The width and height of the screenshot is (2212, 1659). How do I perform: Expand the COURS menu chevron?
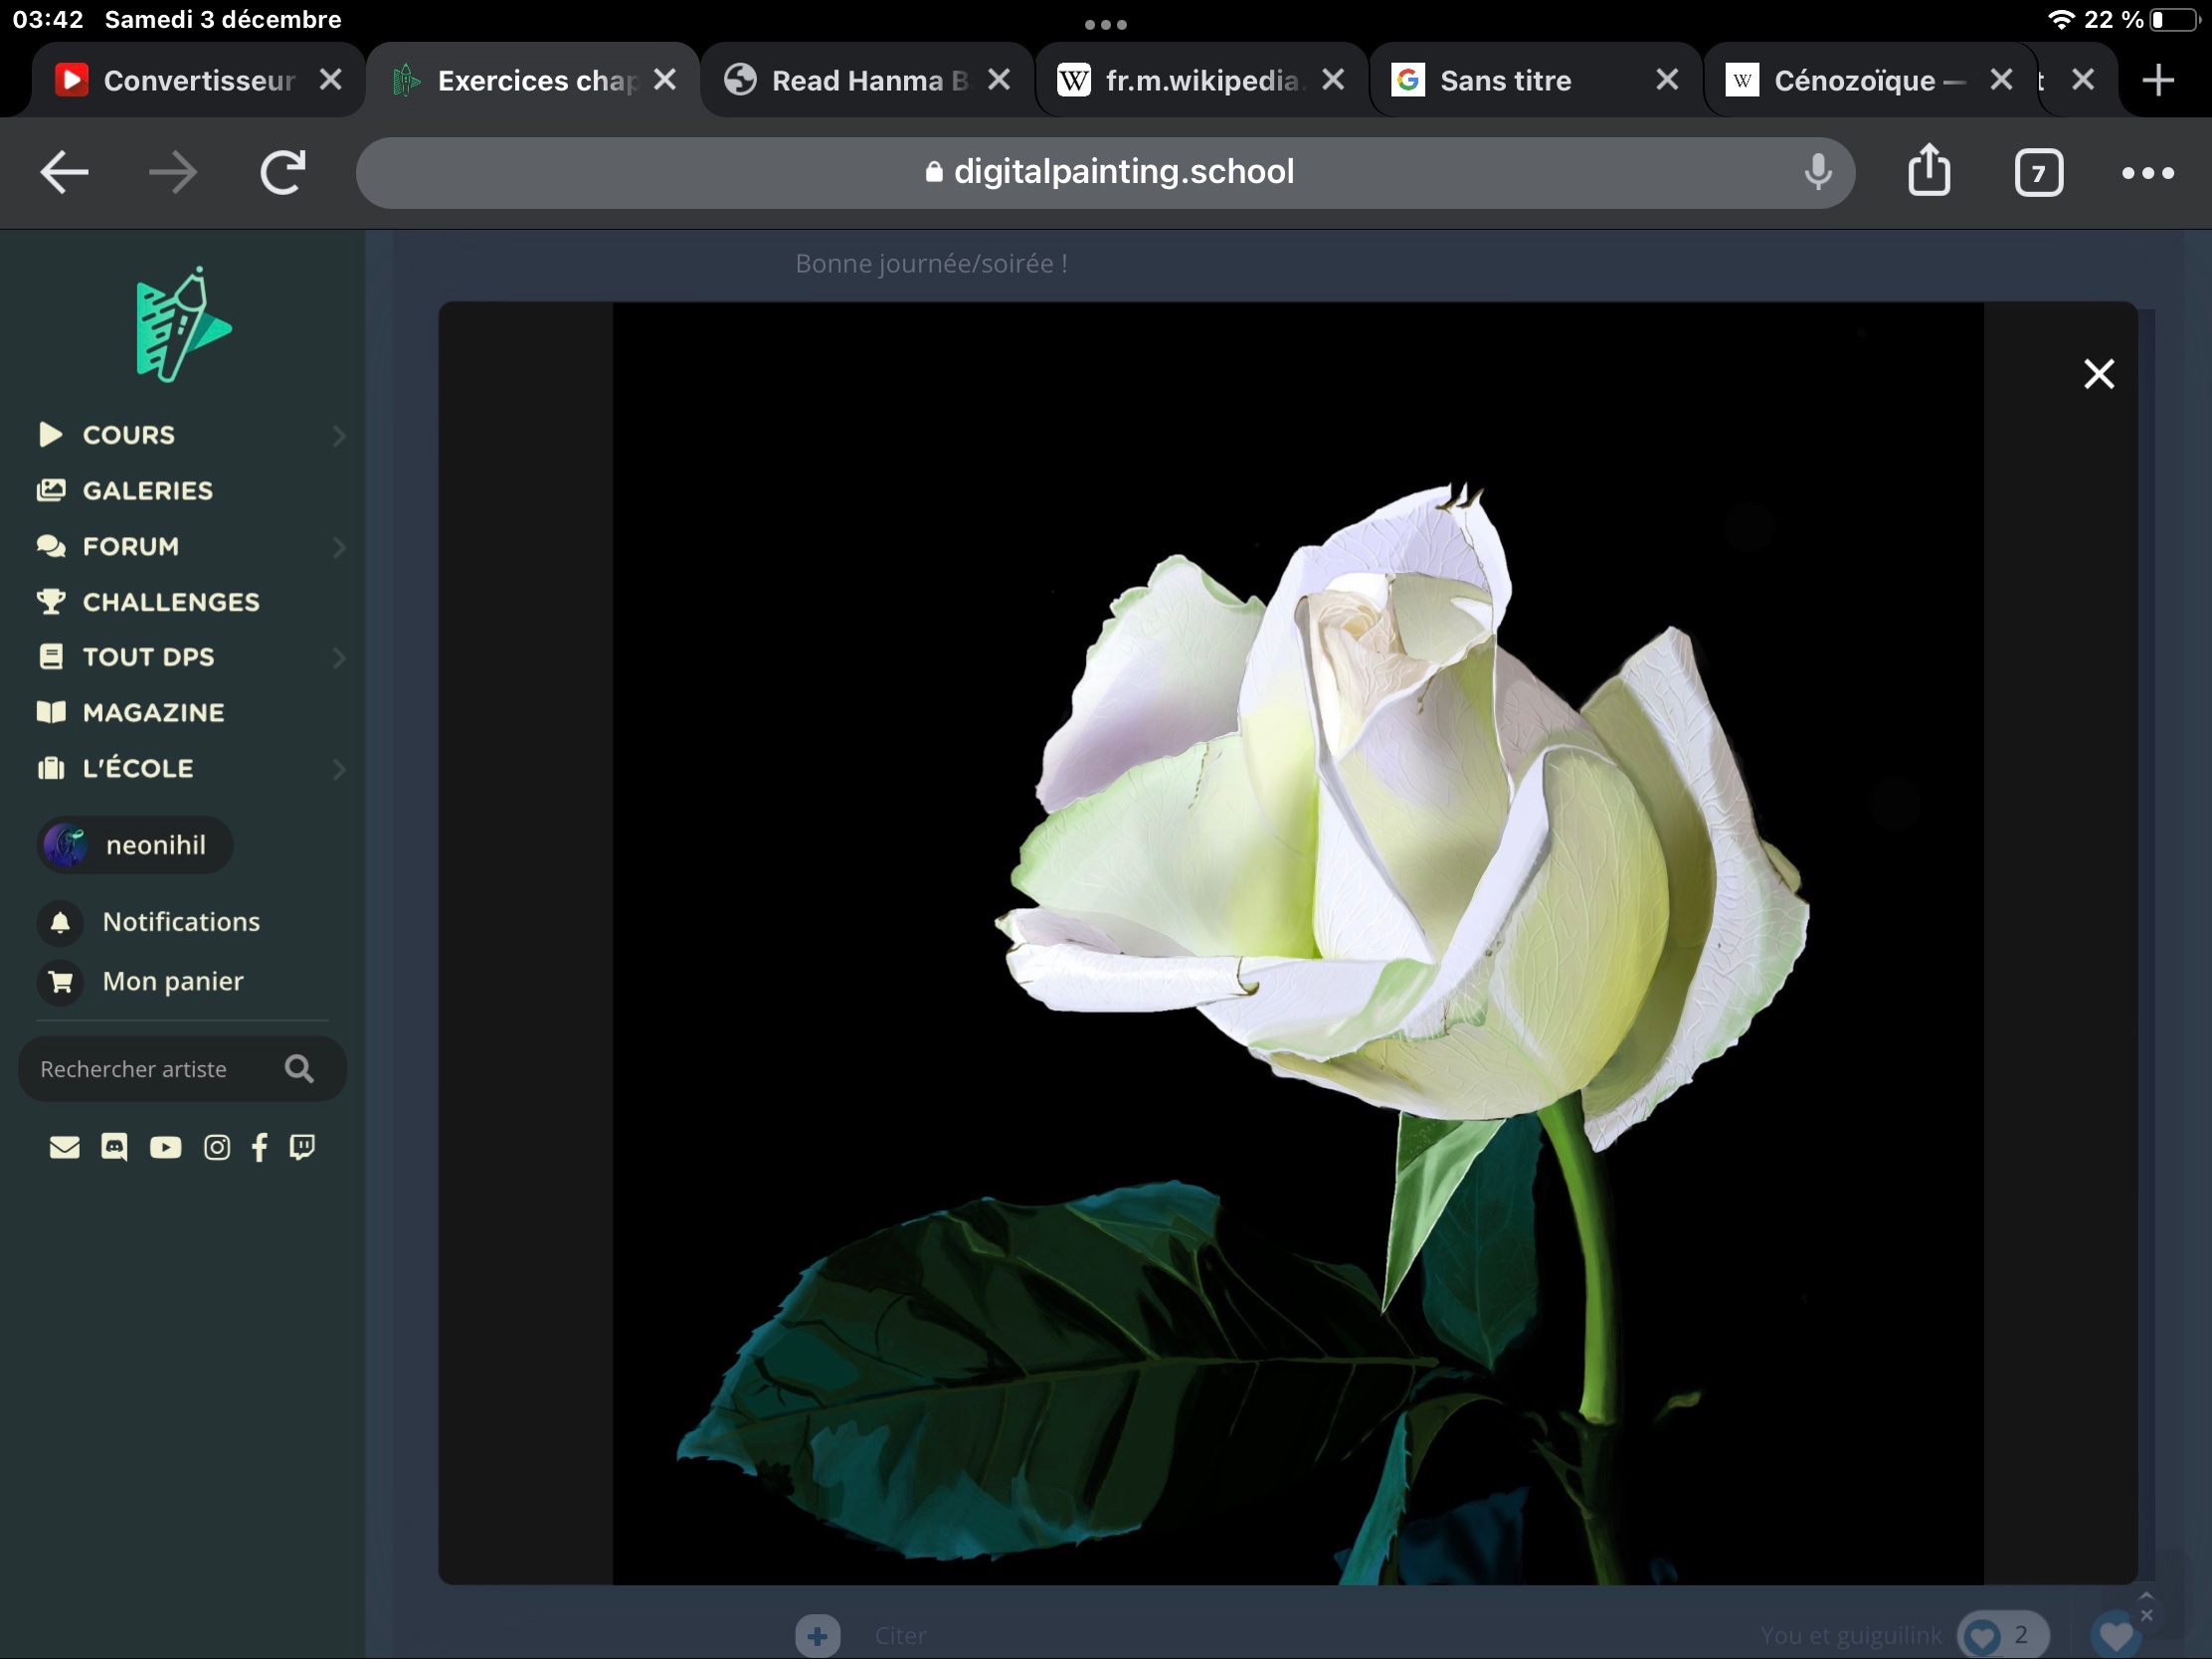(339, 435)
